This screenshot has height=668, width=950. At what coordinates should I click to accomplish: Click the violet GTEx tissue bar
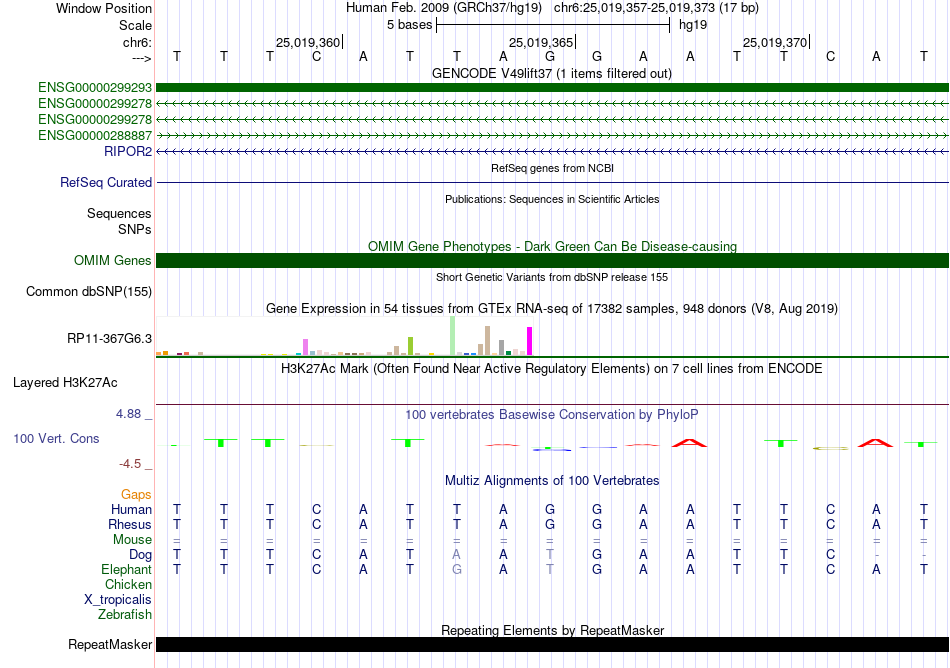(x=305, y=347)
